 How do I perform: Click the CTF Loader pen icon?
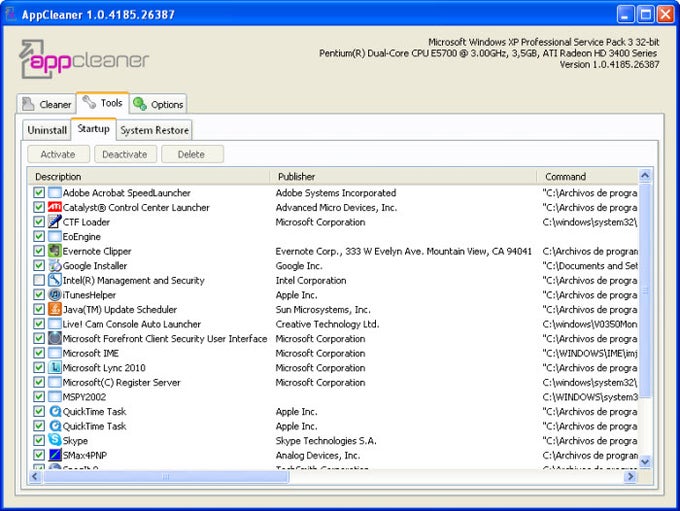click(x=55, y=222)
